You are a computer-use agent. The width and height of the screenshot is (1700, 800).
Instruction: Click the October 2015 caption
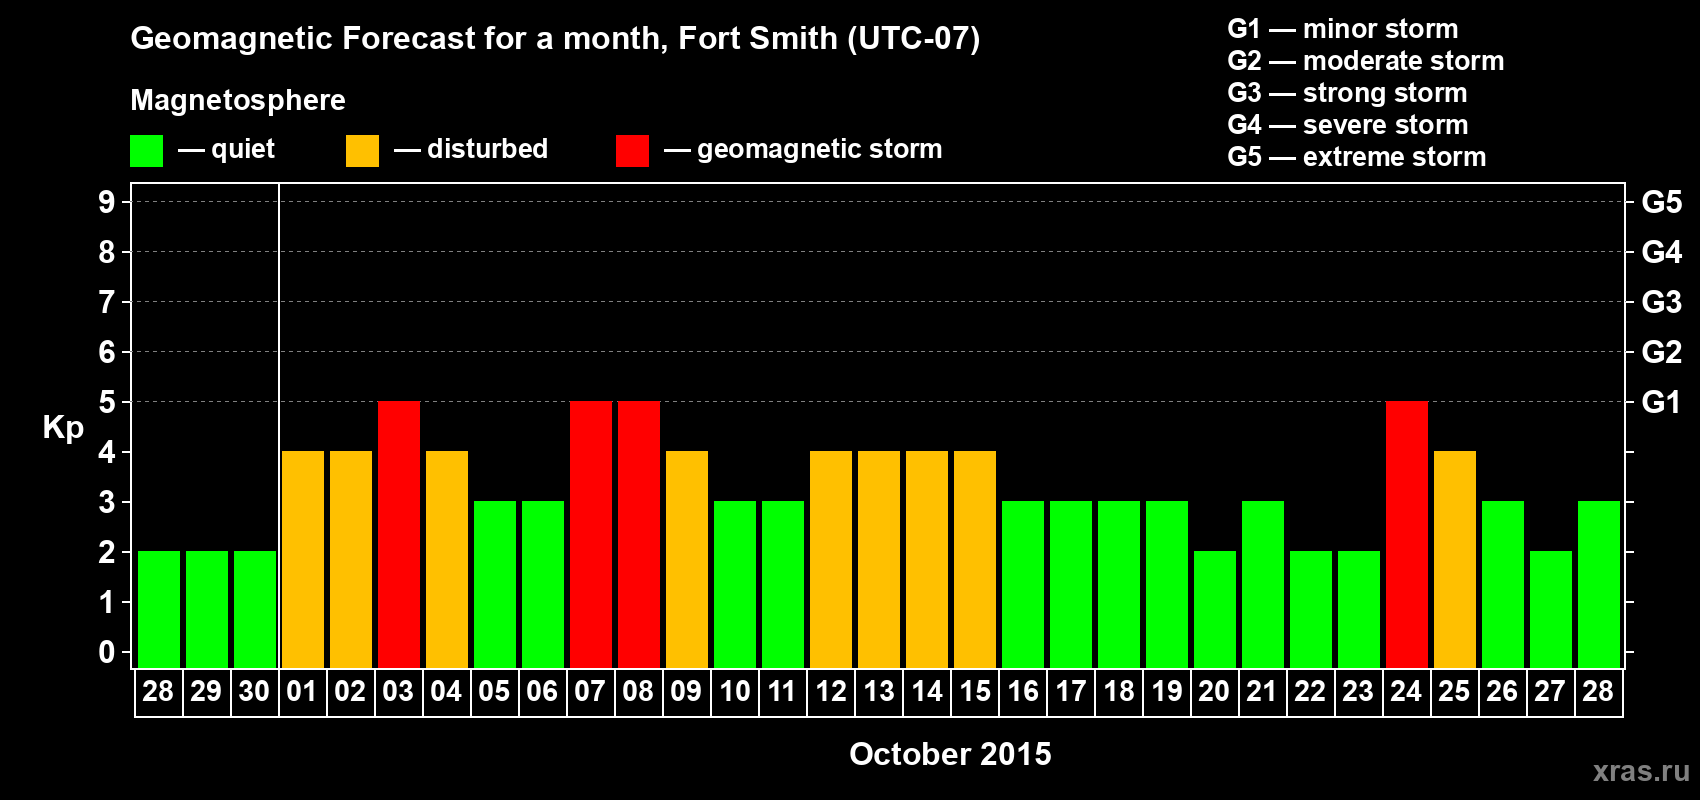(x=950, y=754)
